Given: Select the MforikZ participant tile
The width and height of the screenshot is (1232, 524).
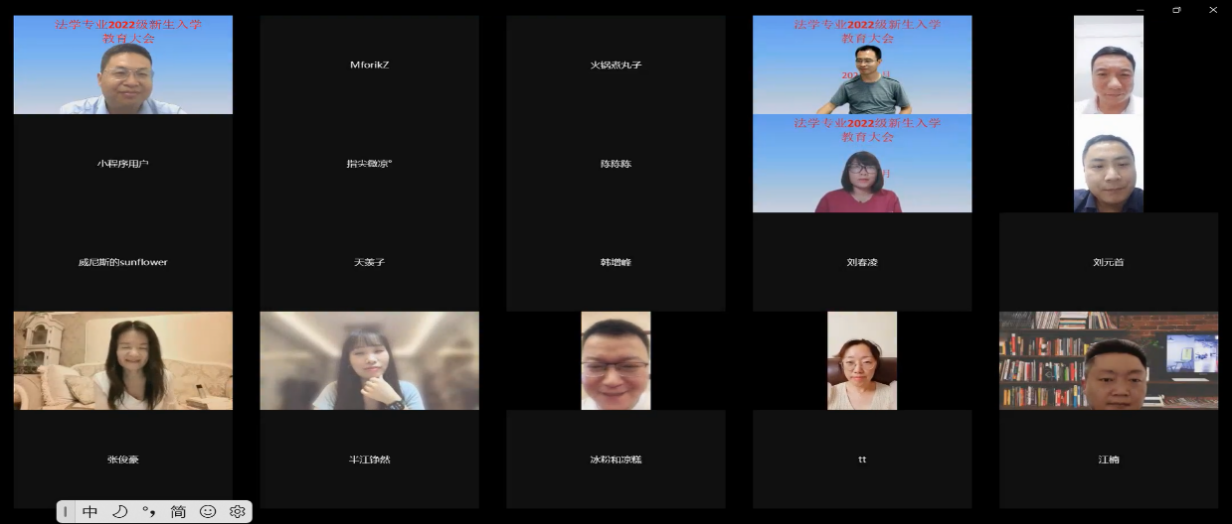Looking at the screenshot, I should click(369, 65).
